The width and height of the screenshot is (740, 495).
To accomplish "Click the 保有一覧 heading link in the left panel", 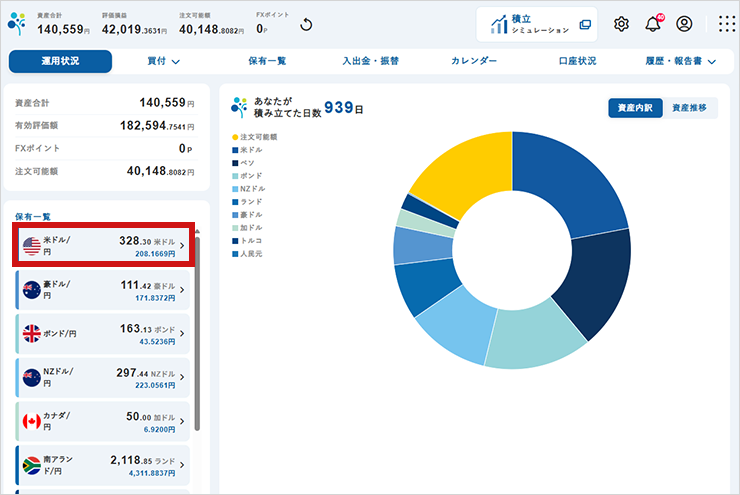I will pos(33,217).
